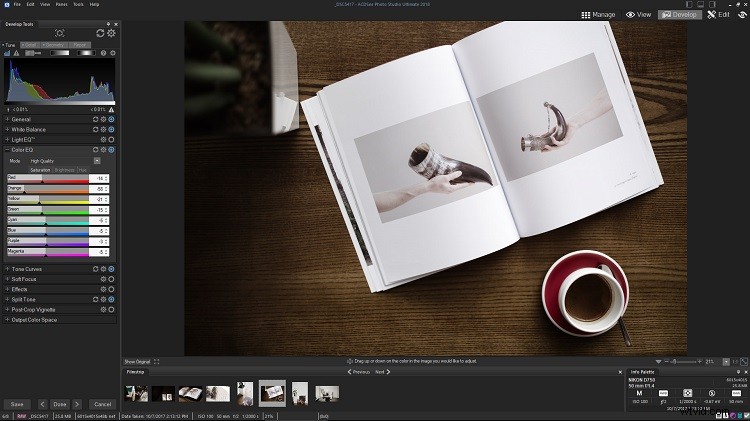Expand the White Balance group
This screenshot has height=421, width=750.
(x=7, y=129)
